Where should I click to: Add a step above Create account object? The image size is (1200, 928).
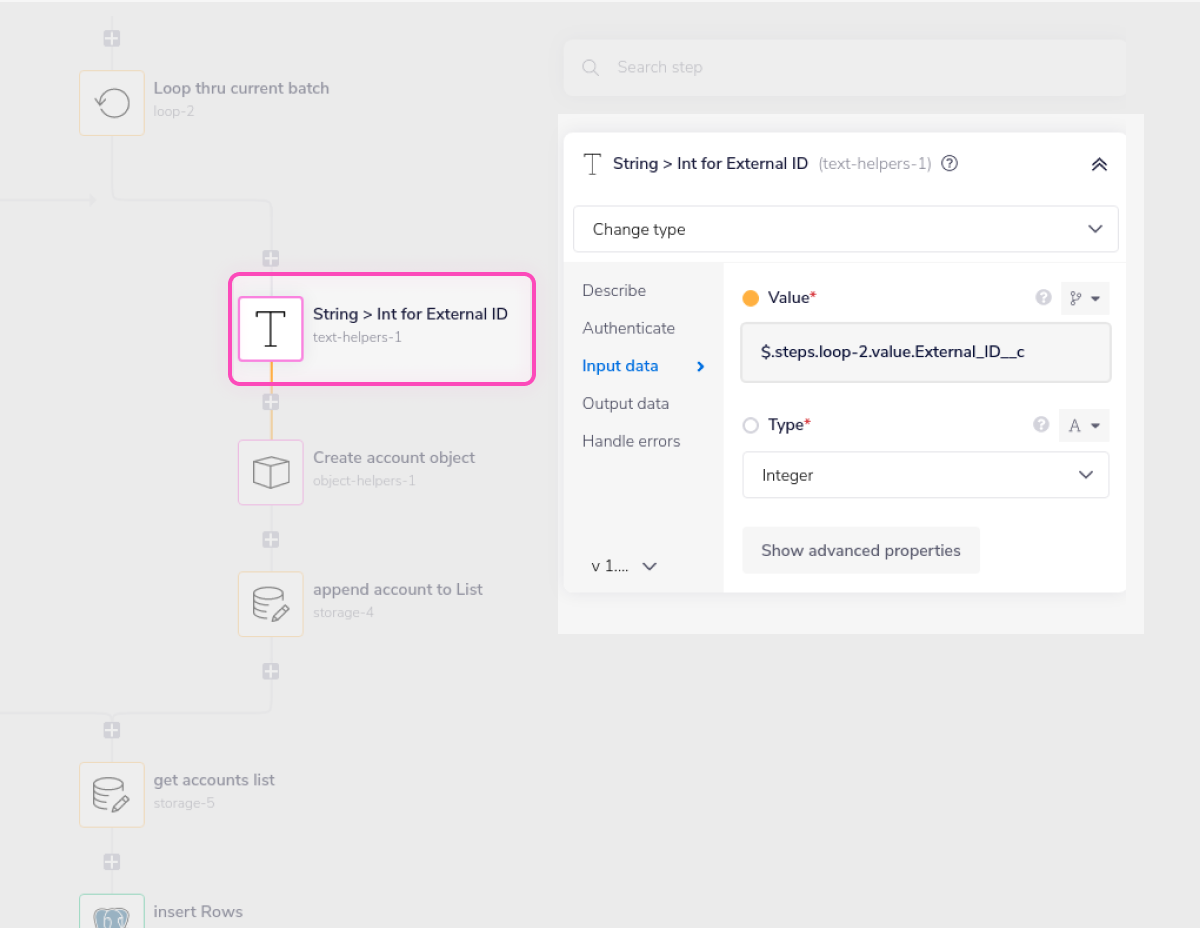(271, 402)
